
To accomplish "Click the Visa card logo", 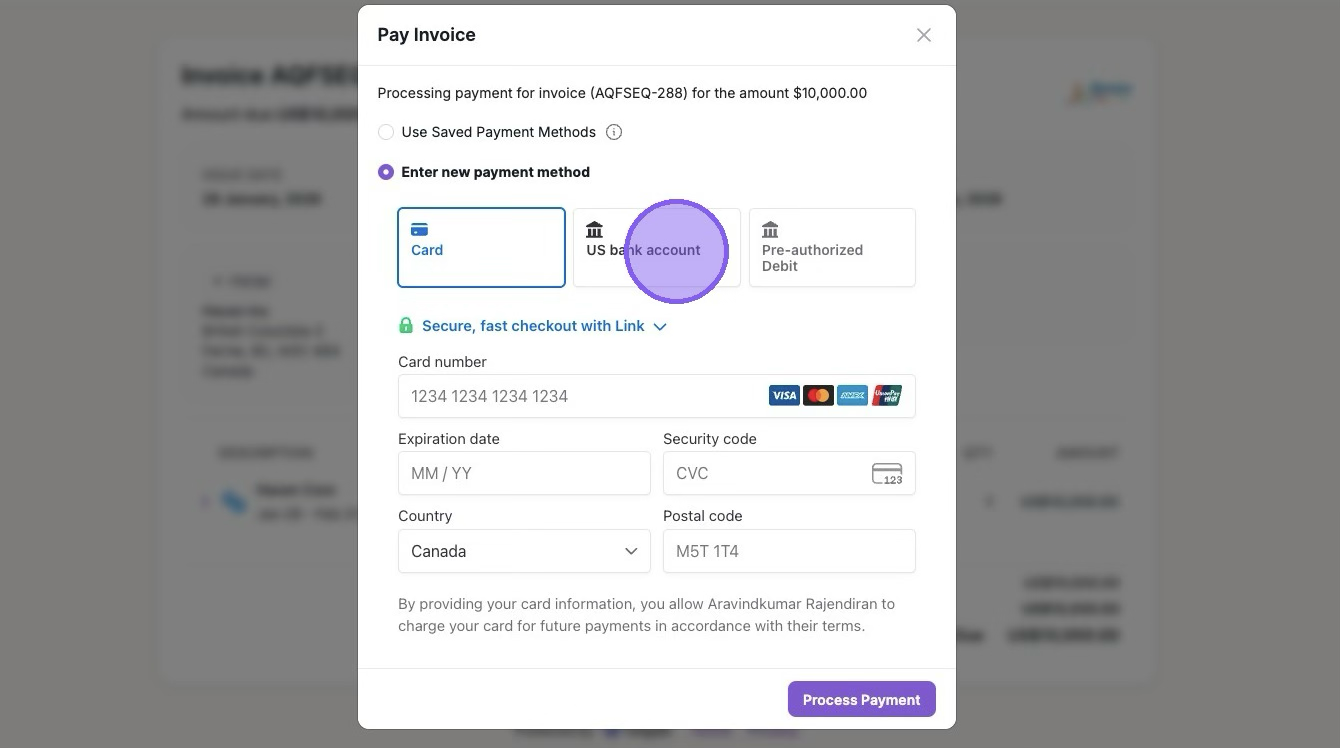I will tap(784, 396).
